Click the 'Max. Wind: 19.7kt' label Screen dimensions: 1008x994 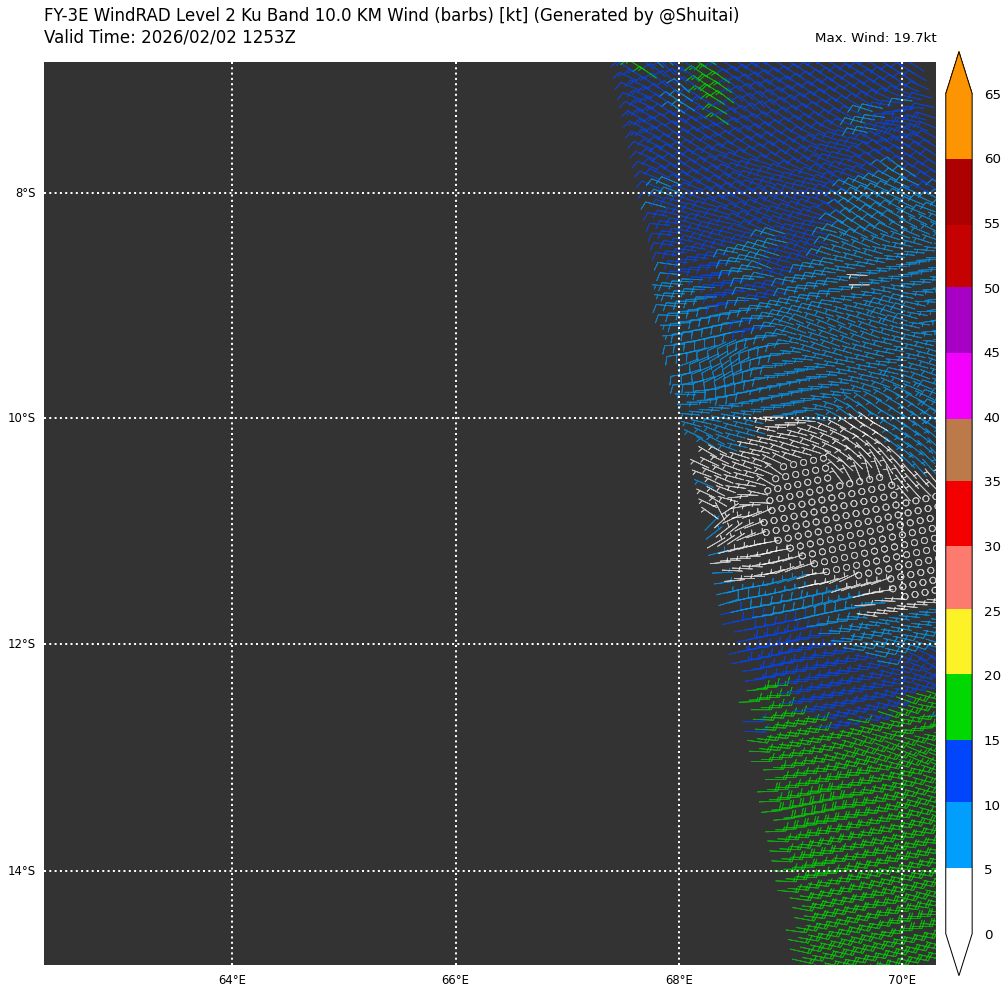point(875,38)
